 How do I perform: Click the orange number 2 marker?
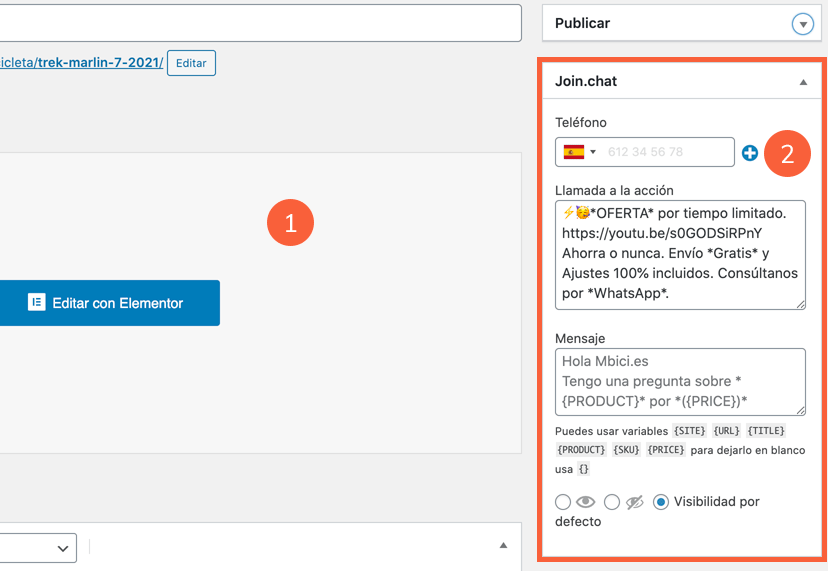(787, 153)
